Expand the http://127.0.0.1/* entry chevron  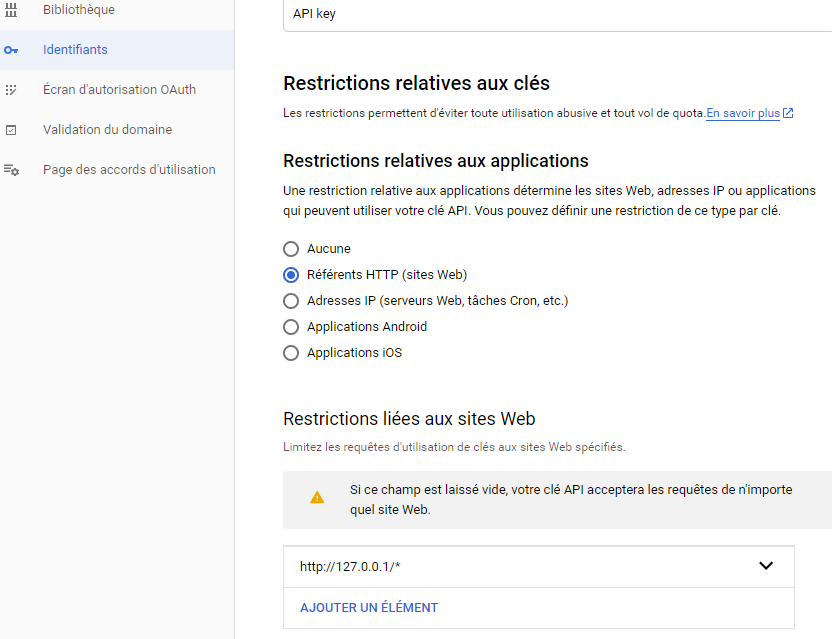click(766, 566)
